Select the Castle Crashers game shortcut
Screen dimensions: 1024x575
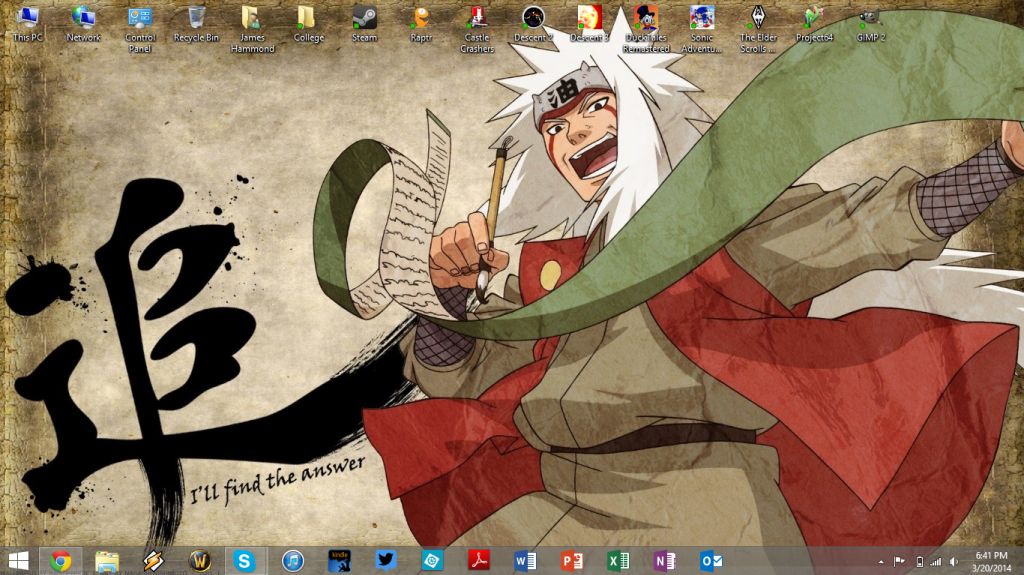click(477, 30)
